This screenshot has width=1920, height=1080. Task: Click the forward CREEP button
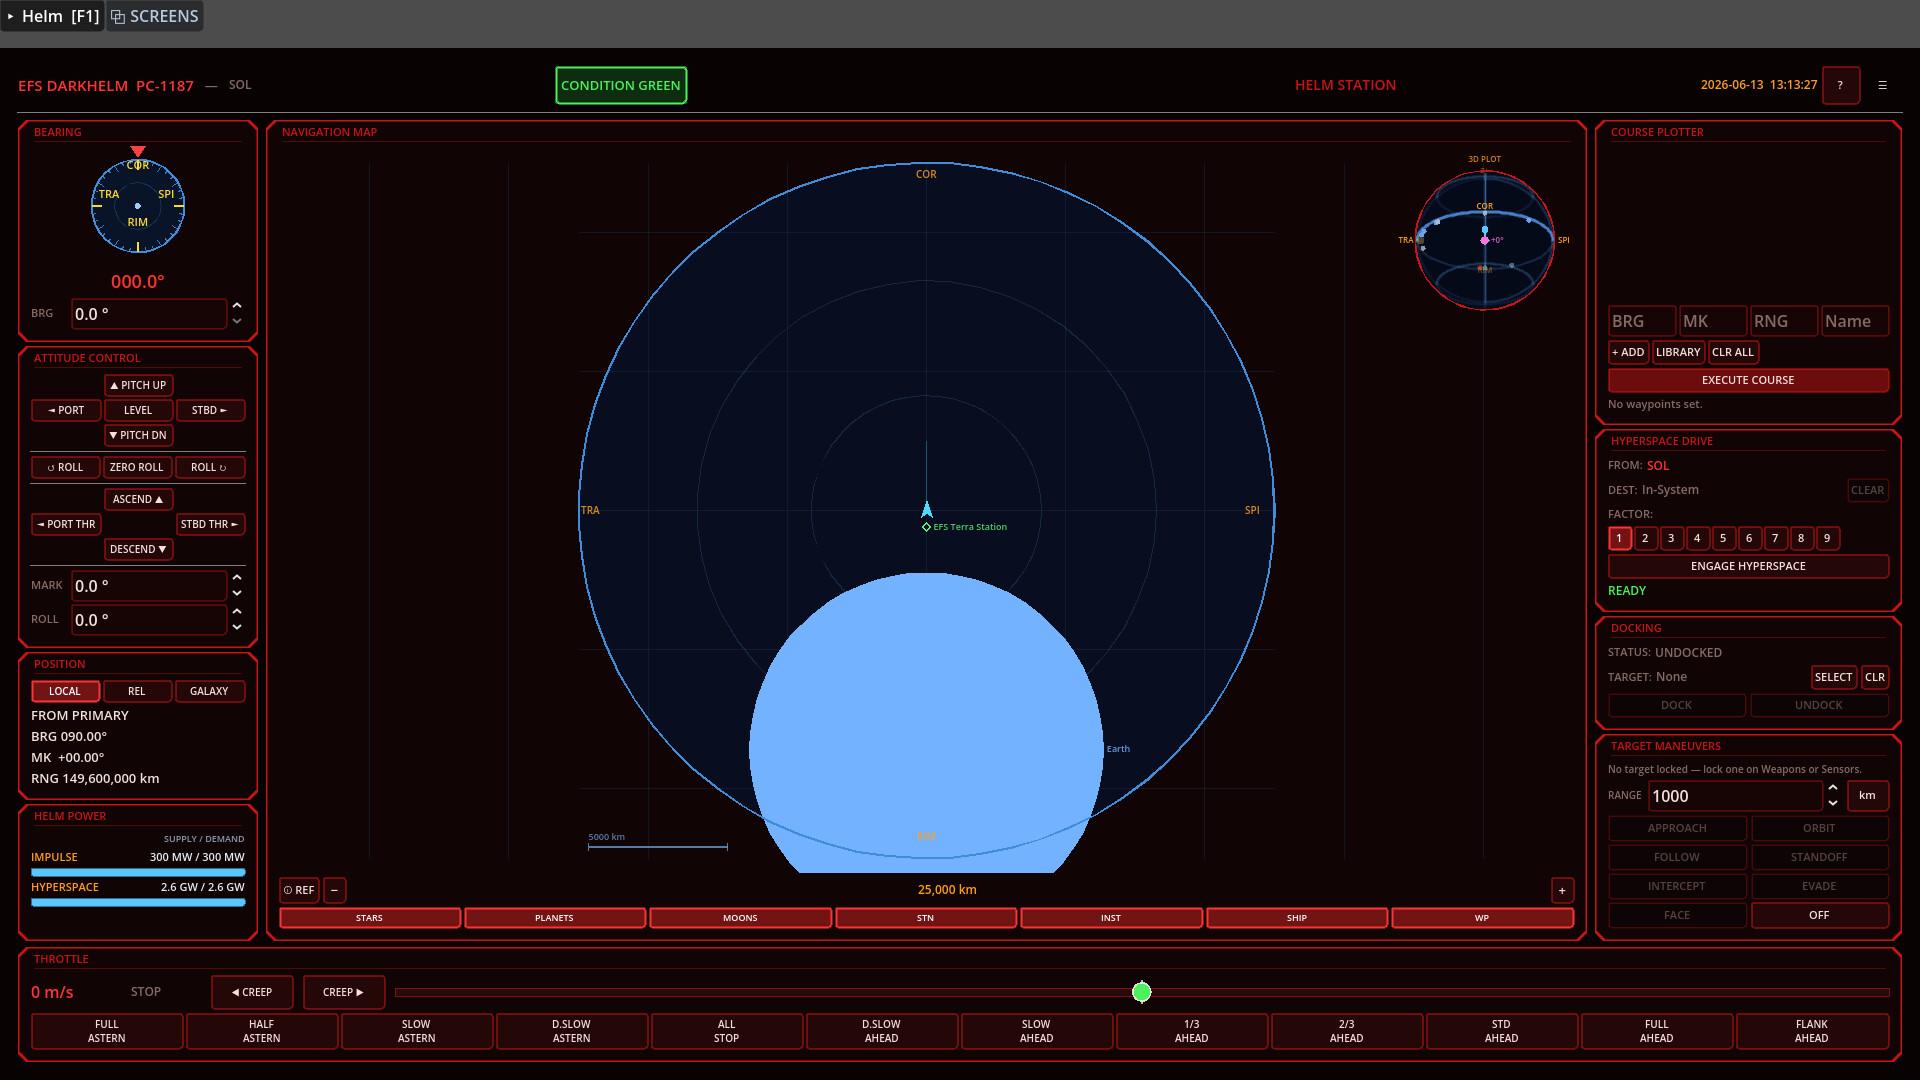pyautogui.click(x=344, y=992)
